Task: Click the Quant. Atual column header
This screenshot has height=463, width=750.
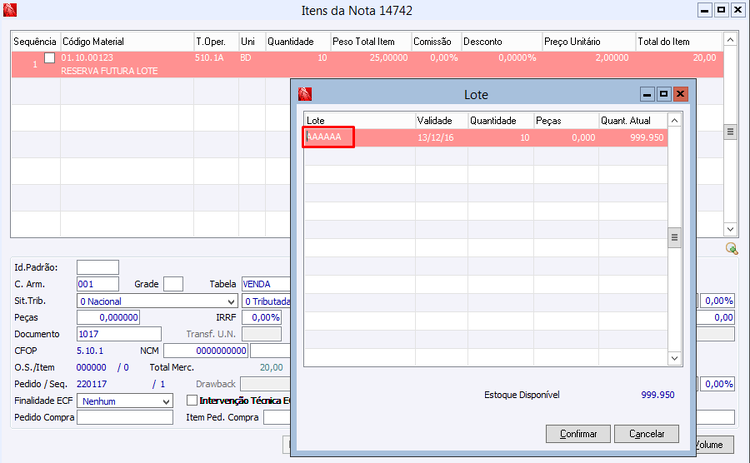Action: click(x=633, y=121)
